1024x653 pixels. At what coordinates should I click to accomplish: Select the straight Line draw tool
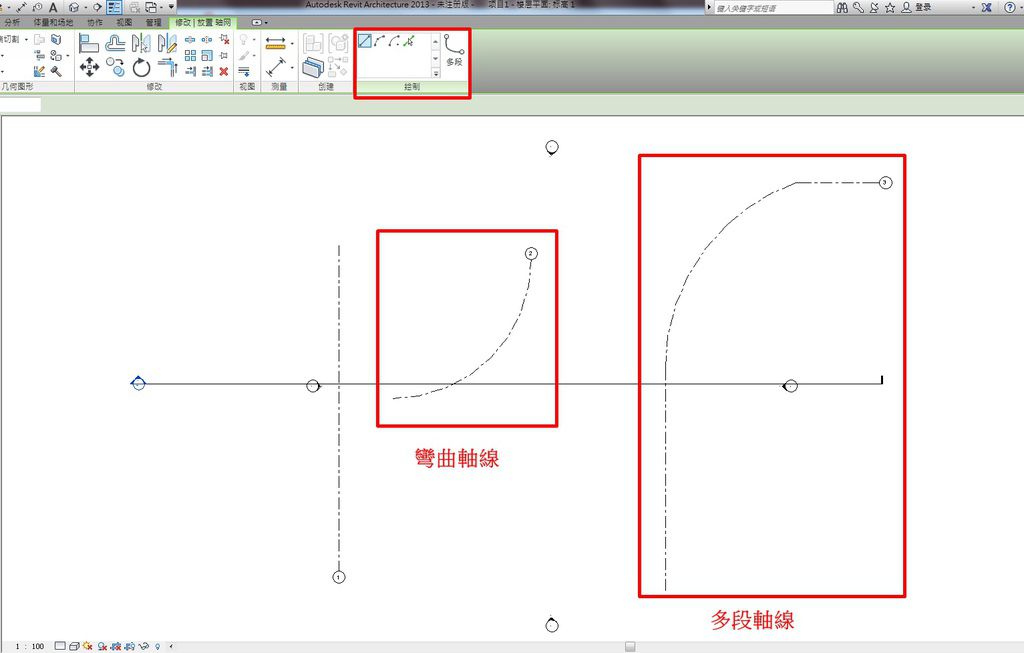(364, 40)
